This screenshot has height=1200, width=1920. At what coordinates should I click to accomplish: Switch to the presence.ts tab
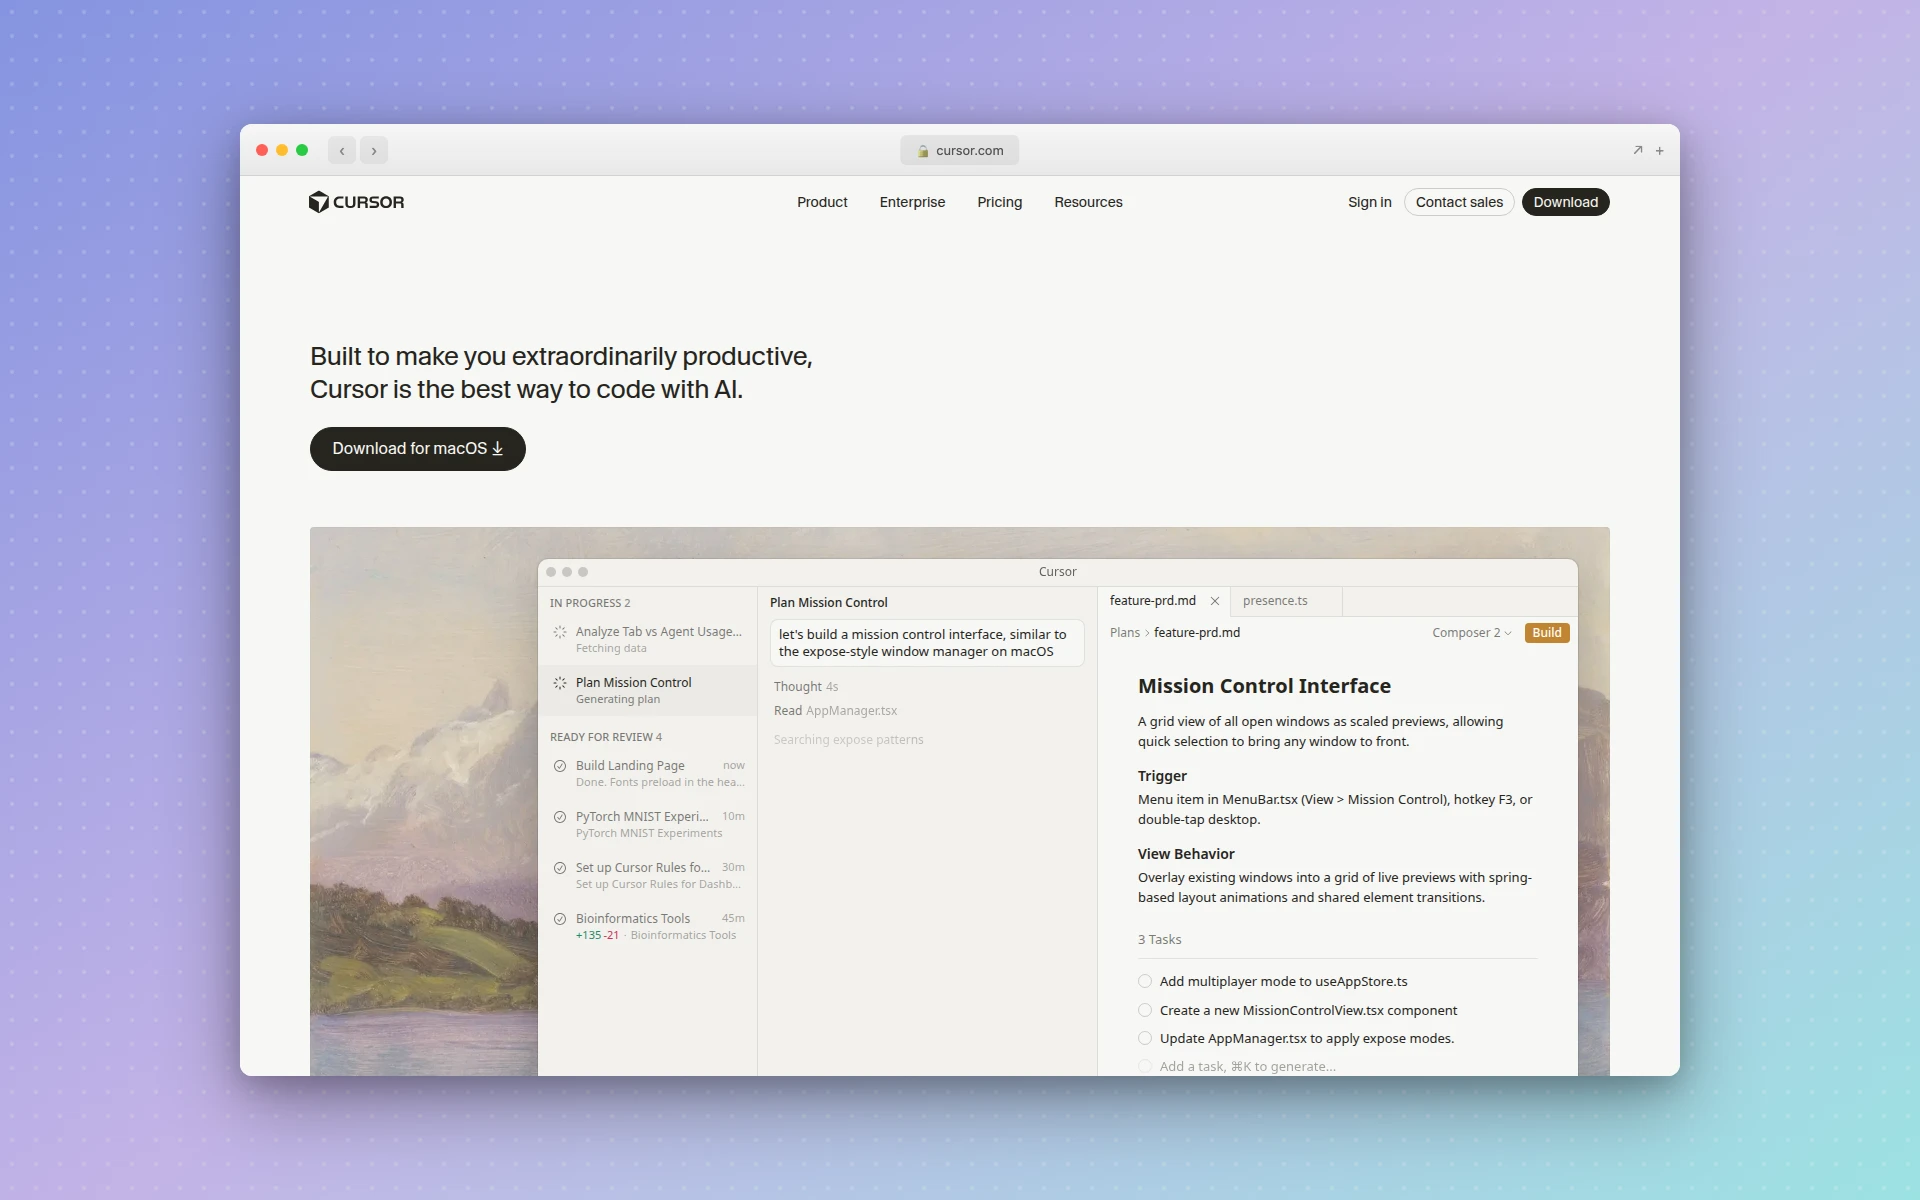coord(1275,600)
